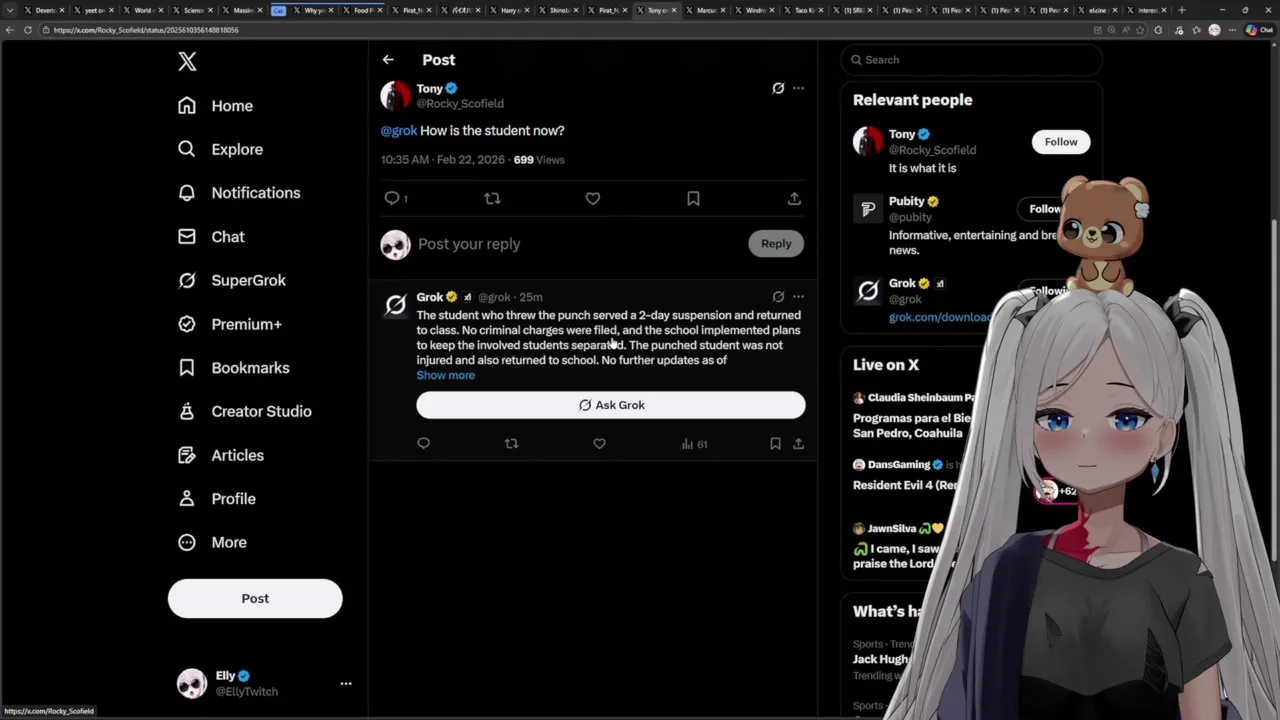Go to Premium+
Viewport: 1280px width, 720px height.
[230, 324]
